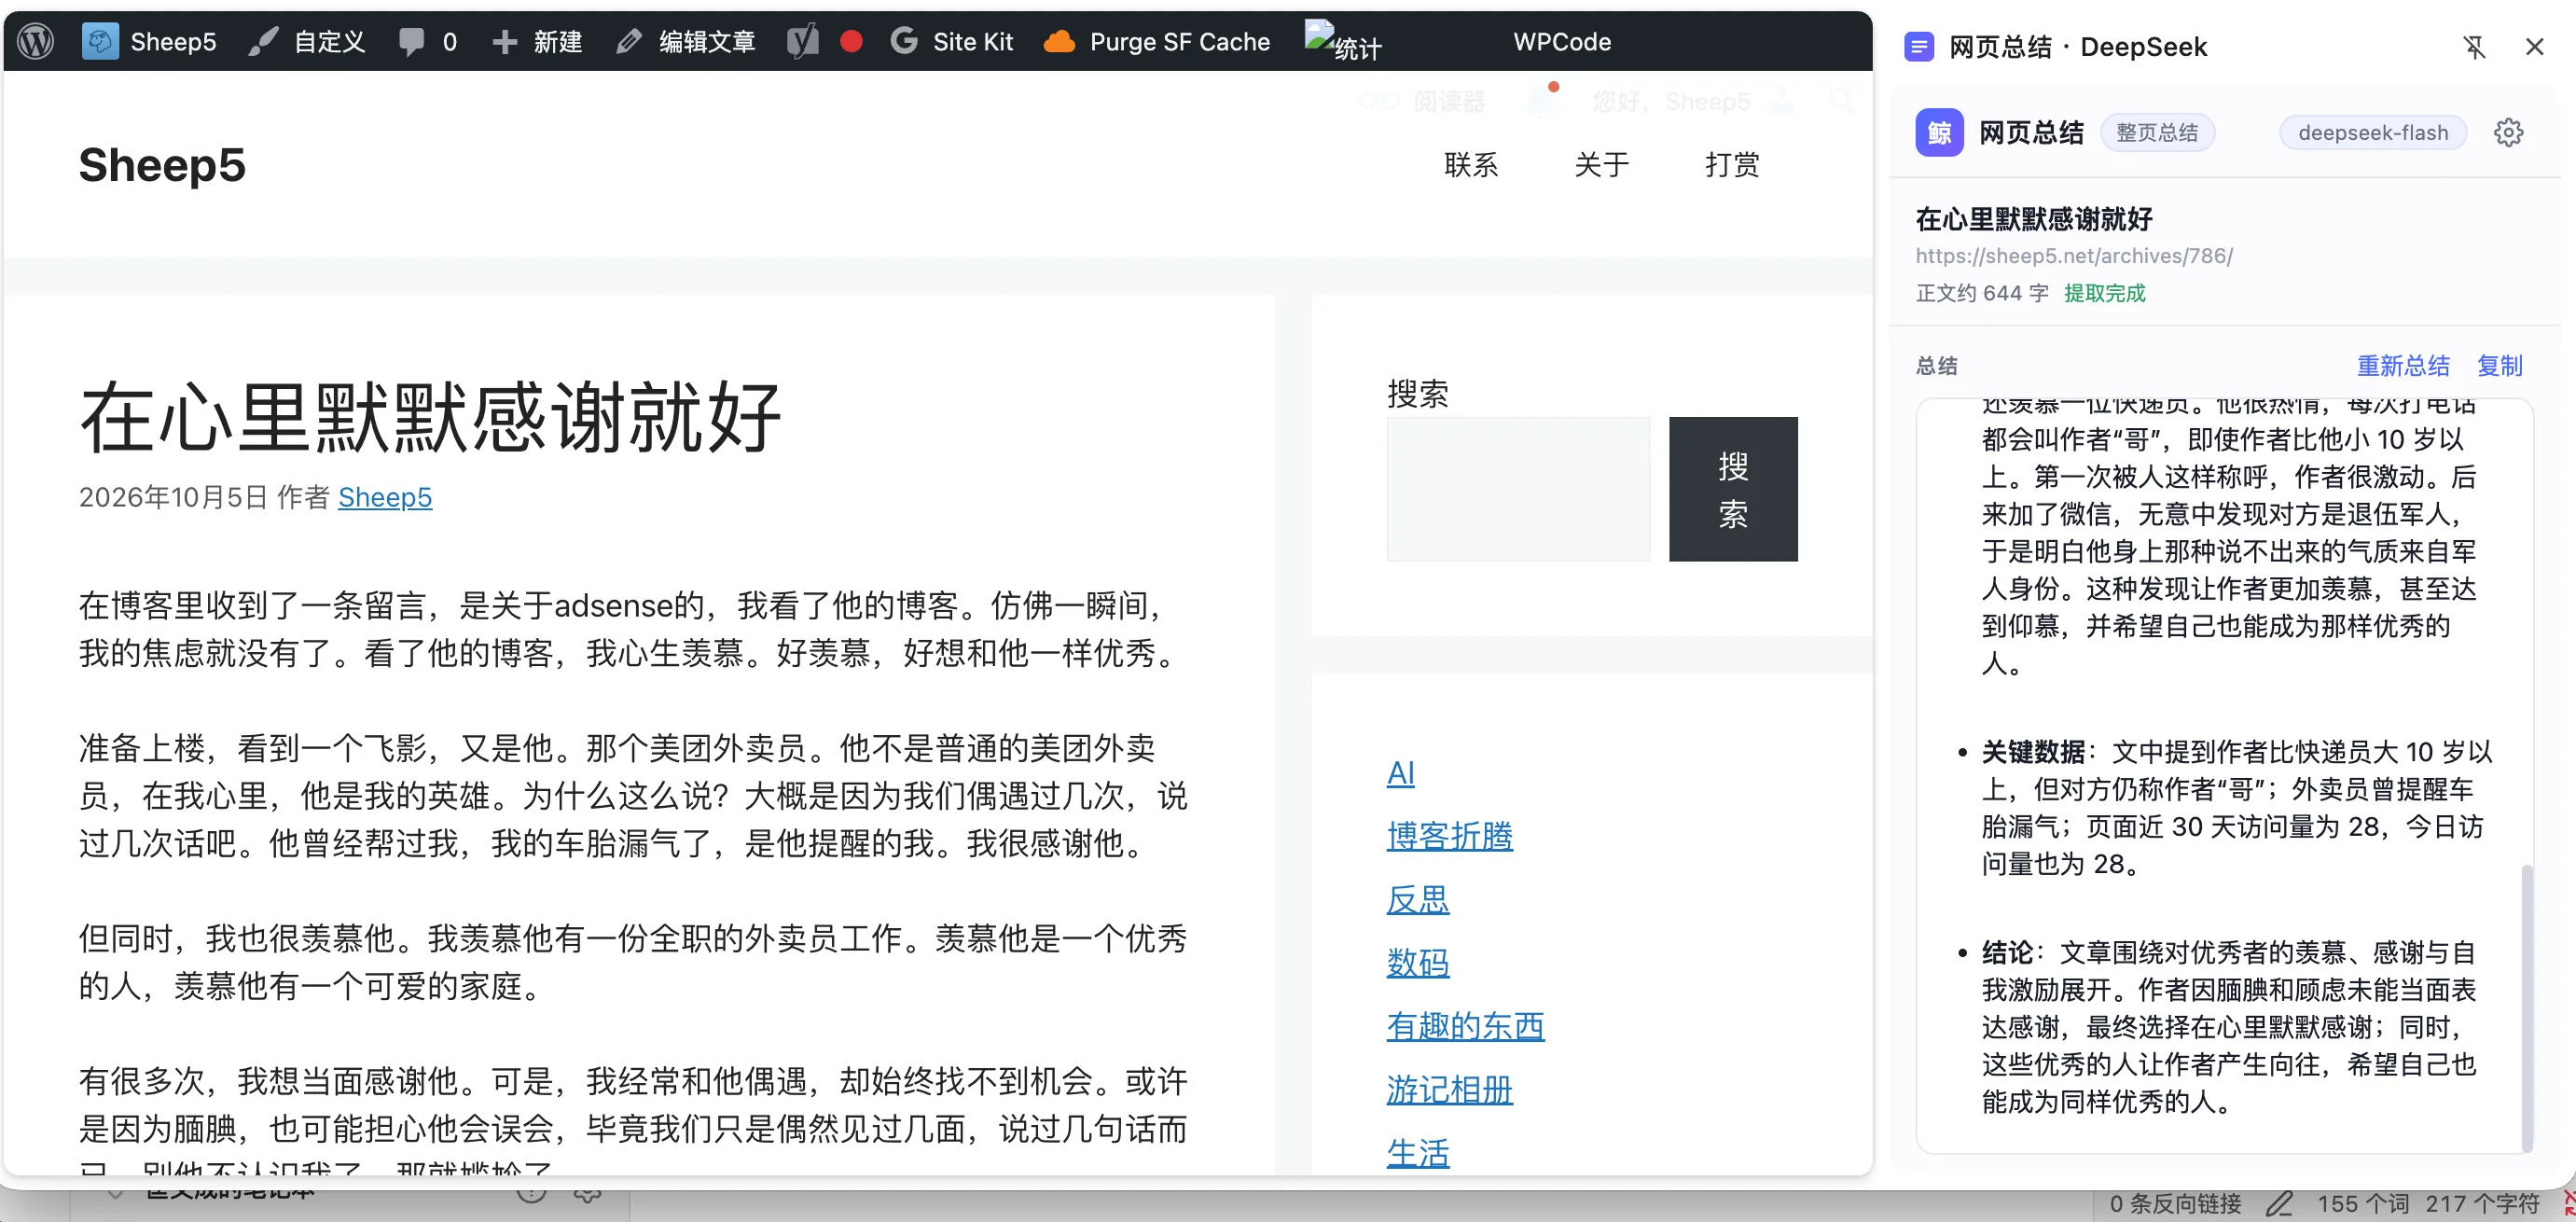
Task: Open Sheep5 site menu in admin bar
Action: click(x=149, y=41)
